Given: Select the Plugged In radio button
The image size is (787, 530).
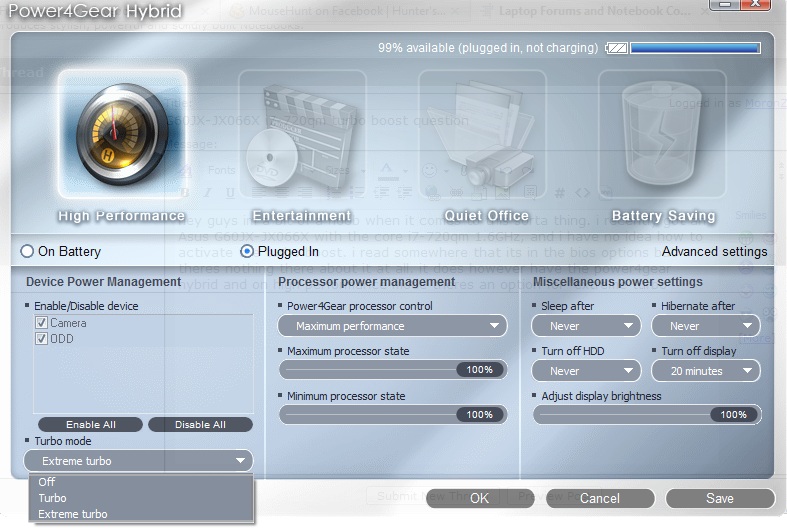Looking at the screenshot, I should point(247,251).
